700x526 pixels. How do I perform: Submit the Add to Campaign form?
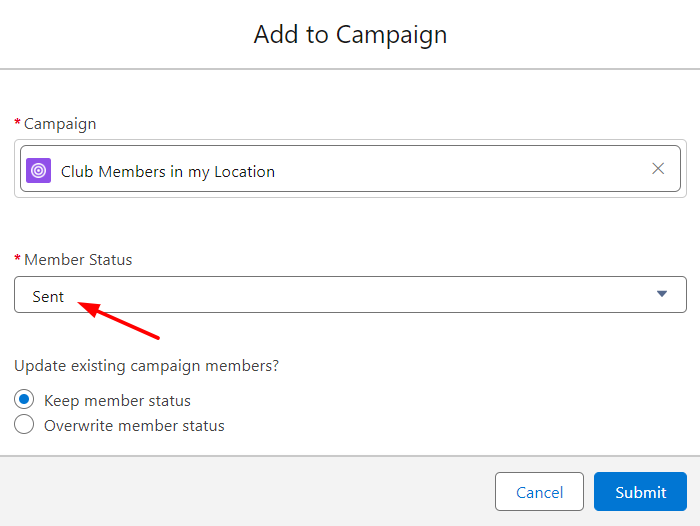pyautogui.click(x=640, y=492)
